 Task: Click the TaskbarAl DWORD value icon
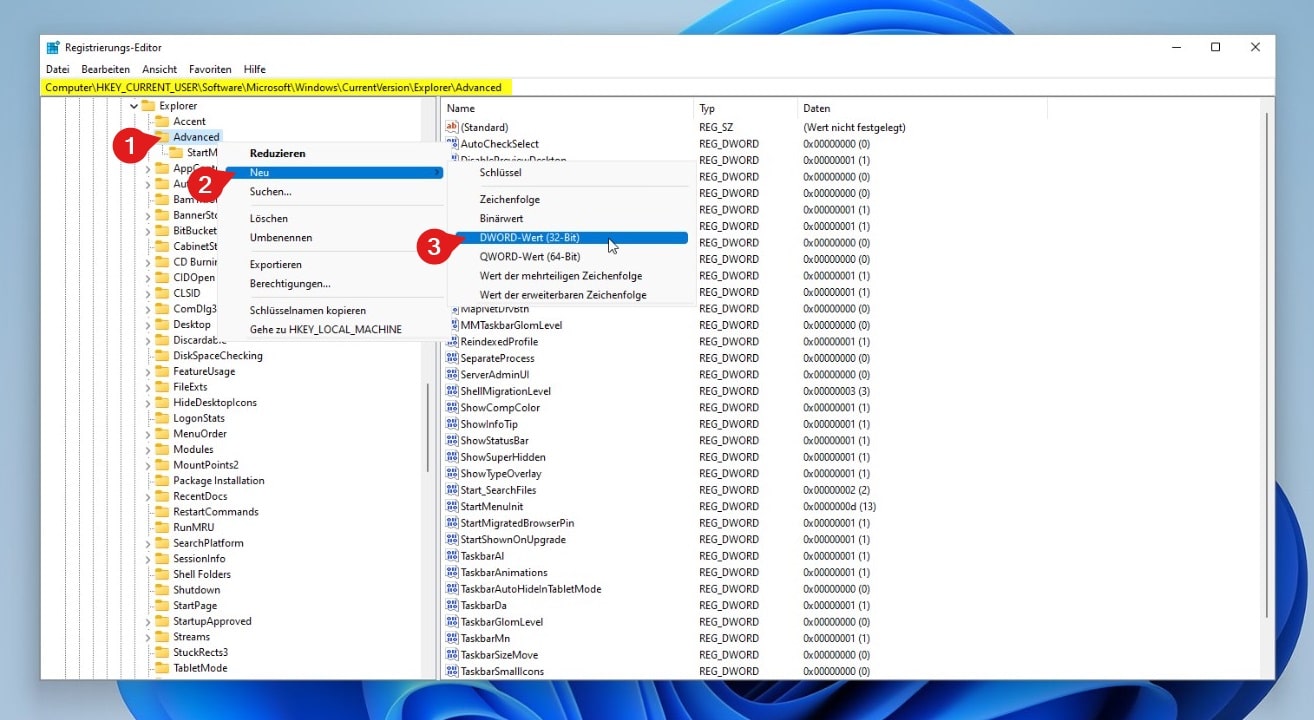452,556
